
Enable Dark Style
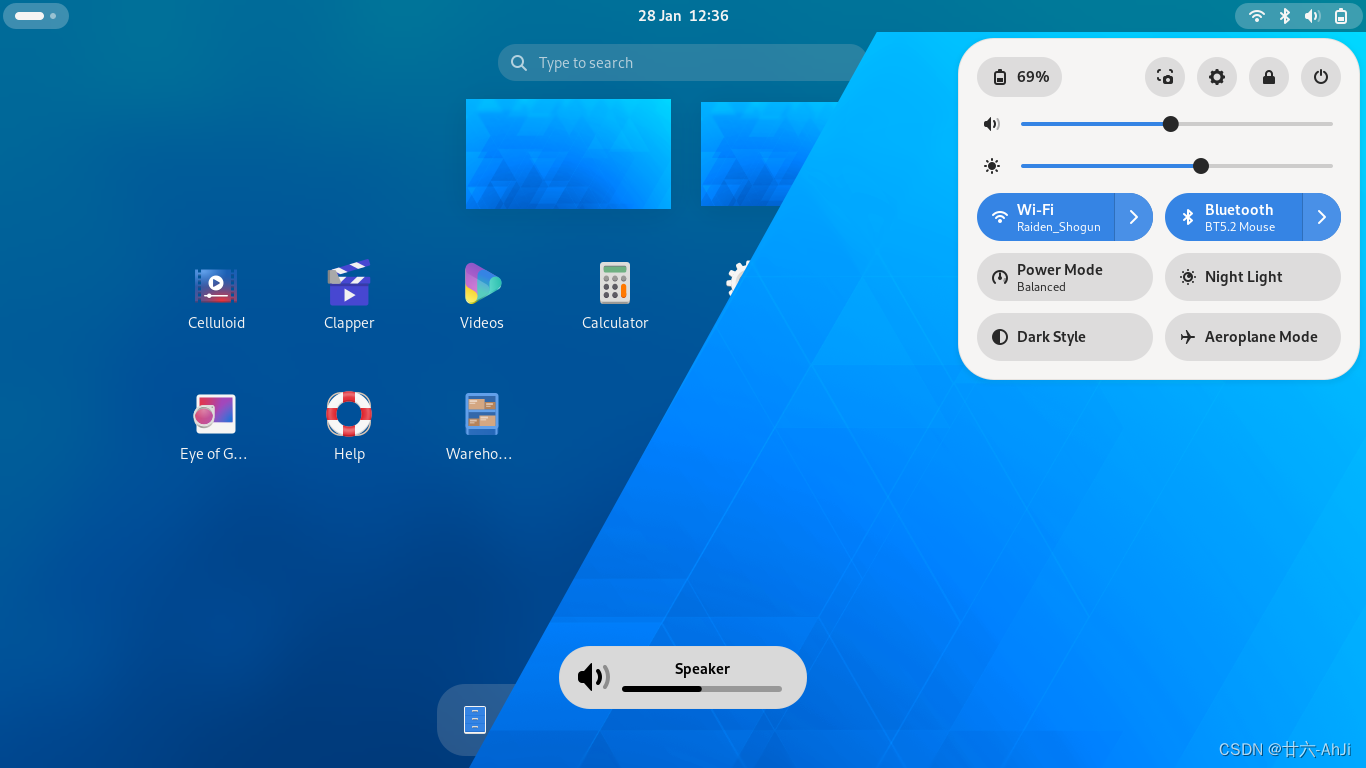pos(1065,337)
